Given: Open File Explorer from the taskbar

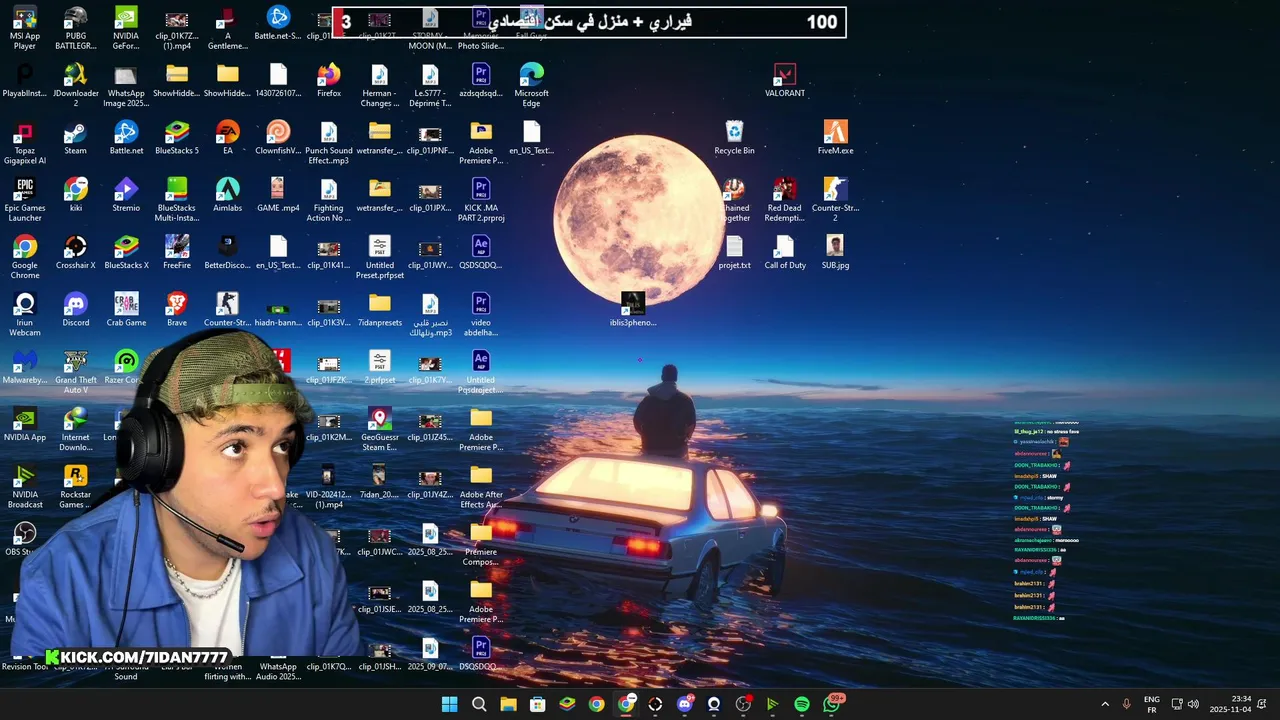Looking at the screenshot, I should (x=508, y=704).
